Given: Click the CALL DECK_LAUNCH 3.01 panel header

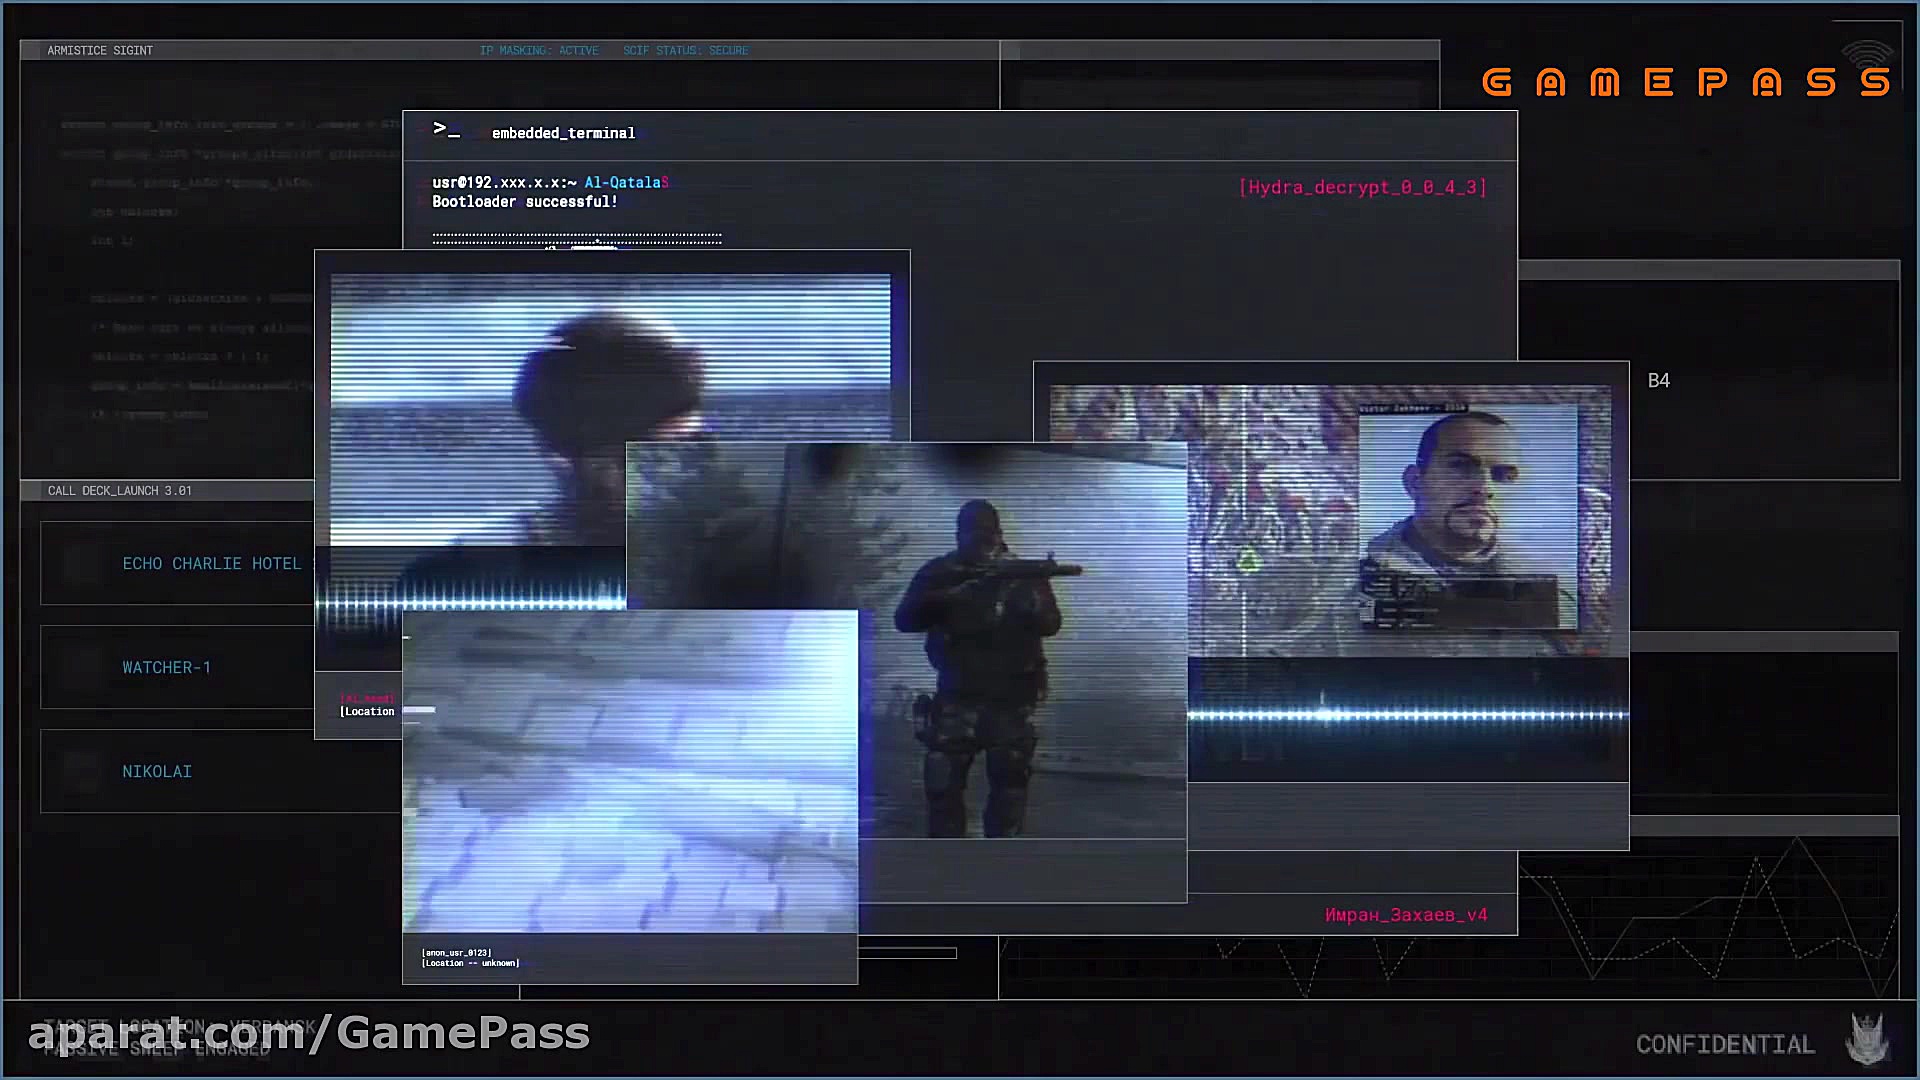Looking at the screenshot, I should [x=120, y=490].
